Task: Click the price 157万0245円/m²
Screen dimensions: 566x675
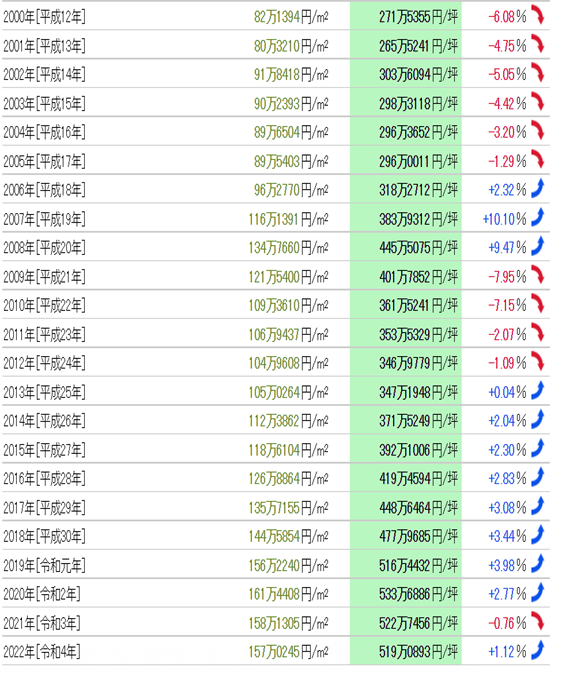Action: 288,652
